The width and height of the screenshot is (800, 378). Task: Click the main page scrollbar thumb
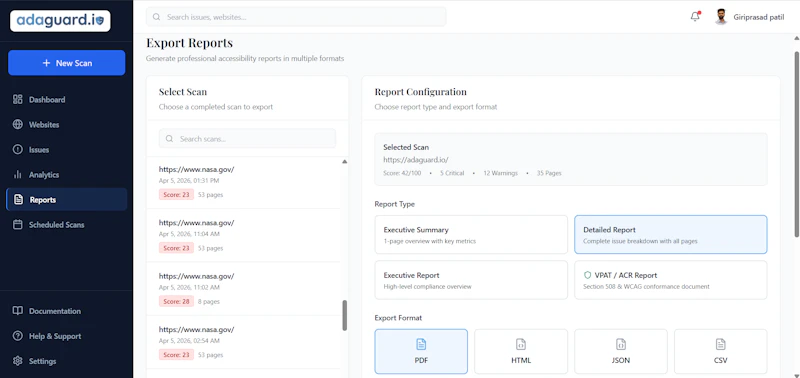tap(796, 144)
